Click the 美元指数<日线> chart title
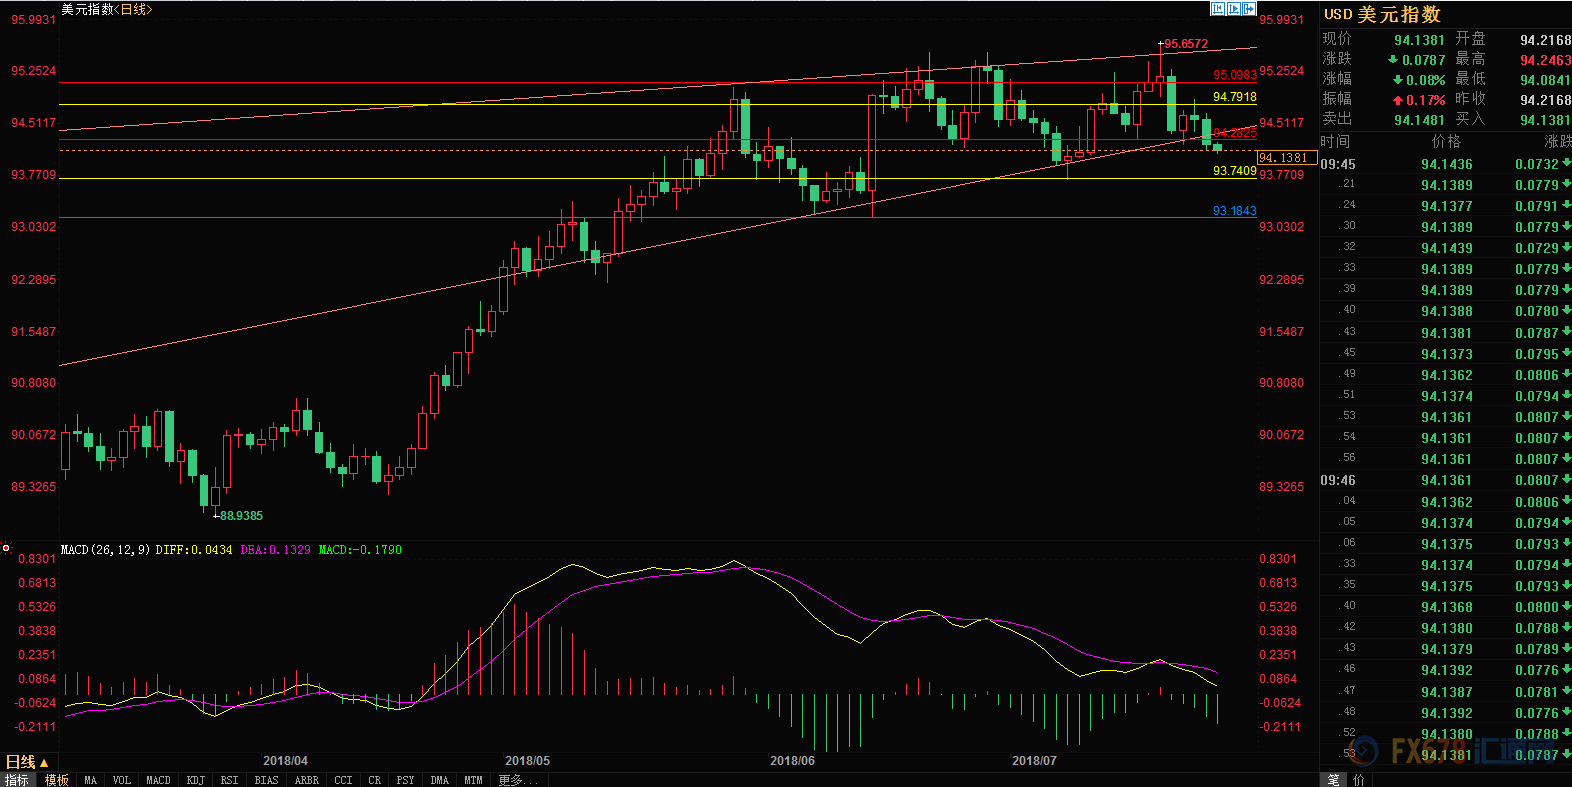1572x787 pixels. tap(107, 9)
